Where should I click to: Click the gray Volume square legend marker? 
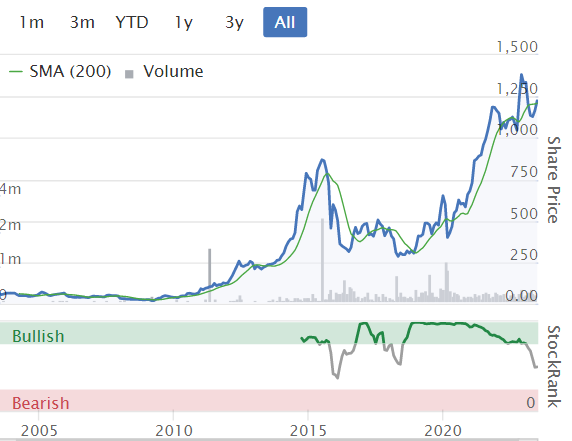click(x=129, y=74)
